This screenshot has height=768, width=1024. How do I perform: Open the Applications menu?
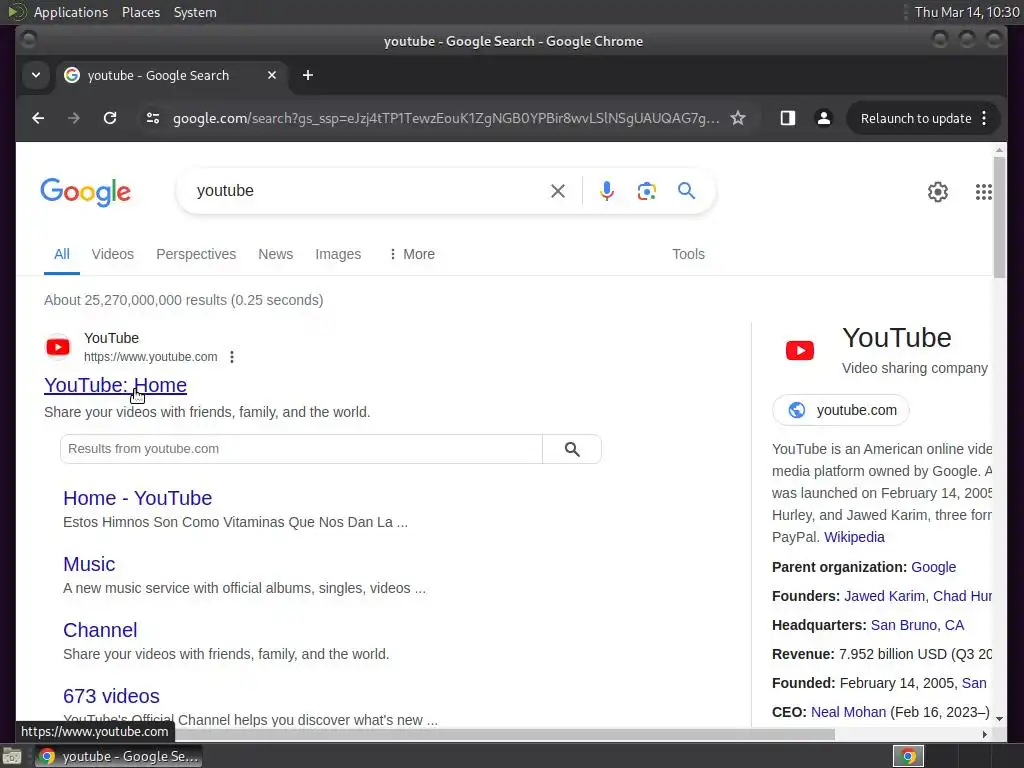pyautogui.click(x=71, y=12)
